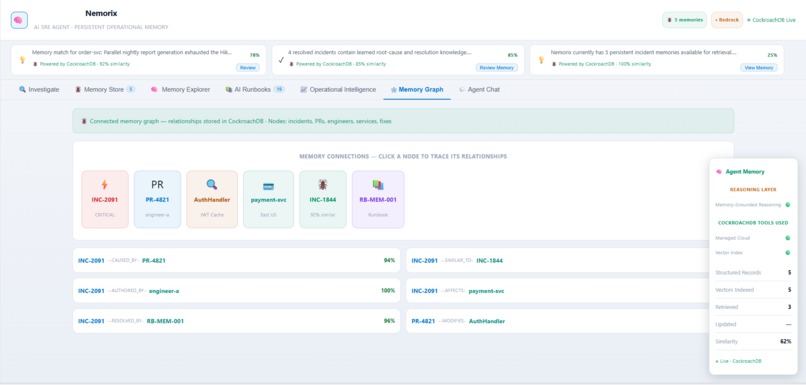The height and width of the screenshot is (385, 806).
Task: Click the lightning icon on INC-2091 node
Action: 105,185
